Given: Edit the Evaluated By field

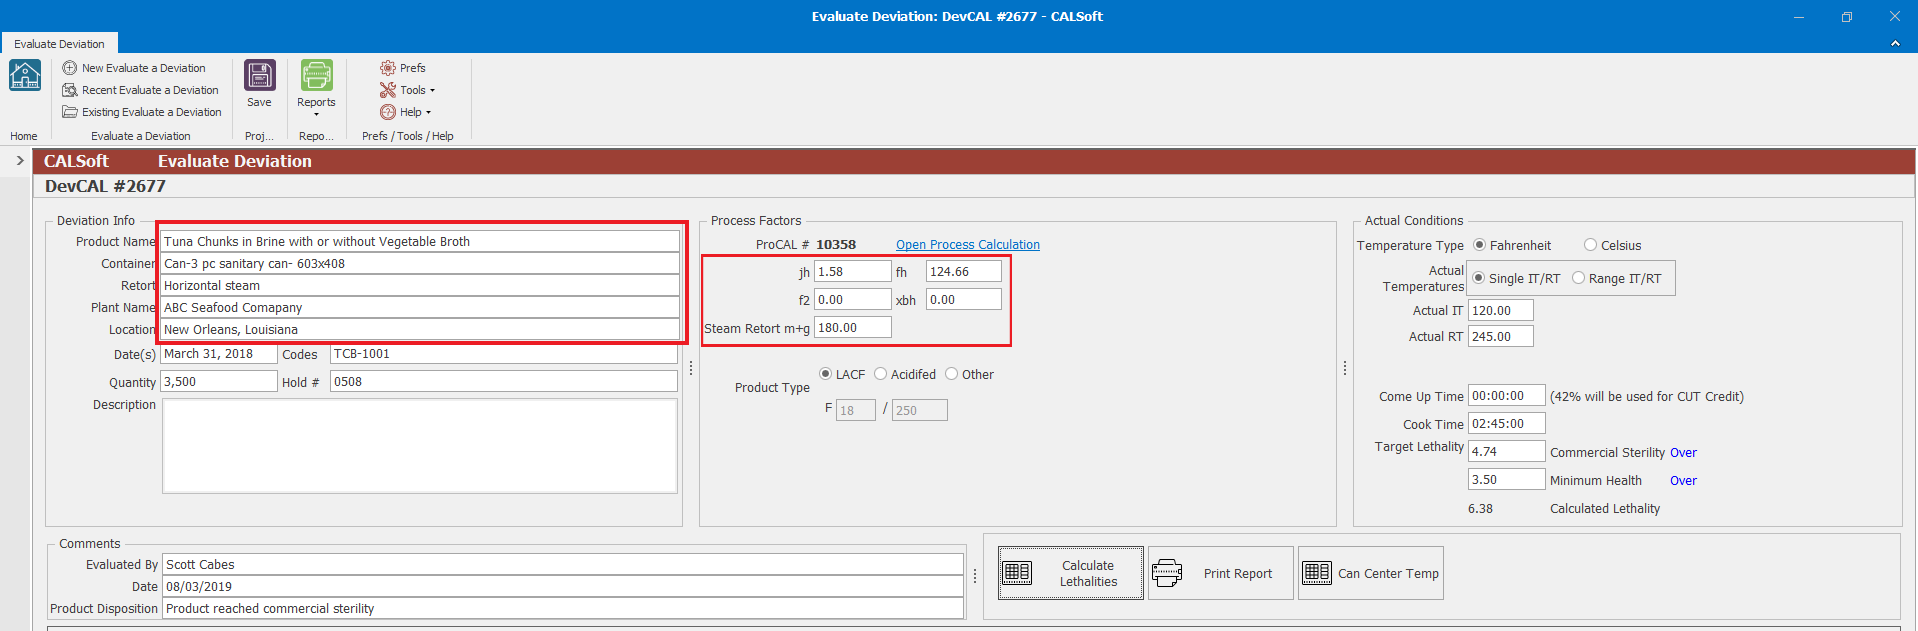Looking at the screenshot, I should tap(563, 564).
